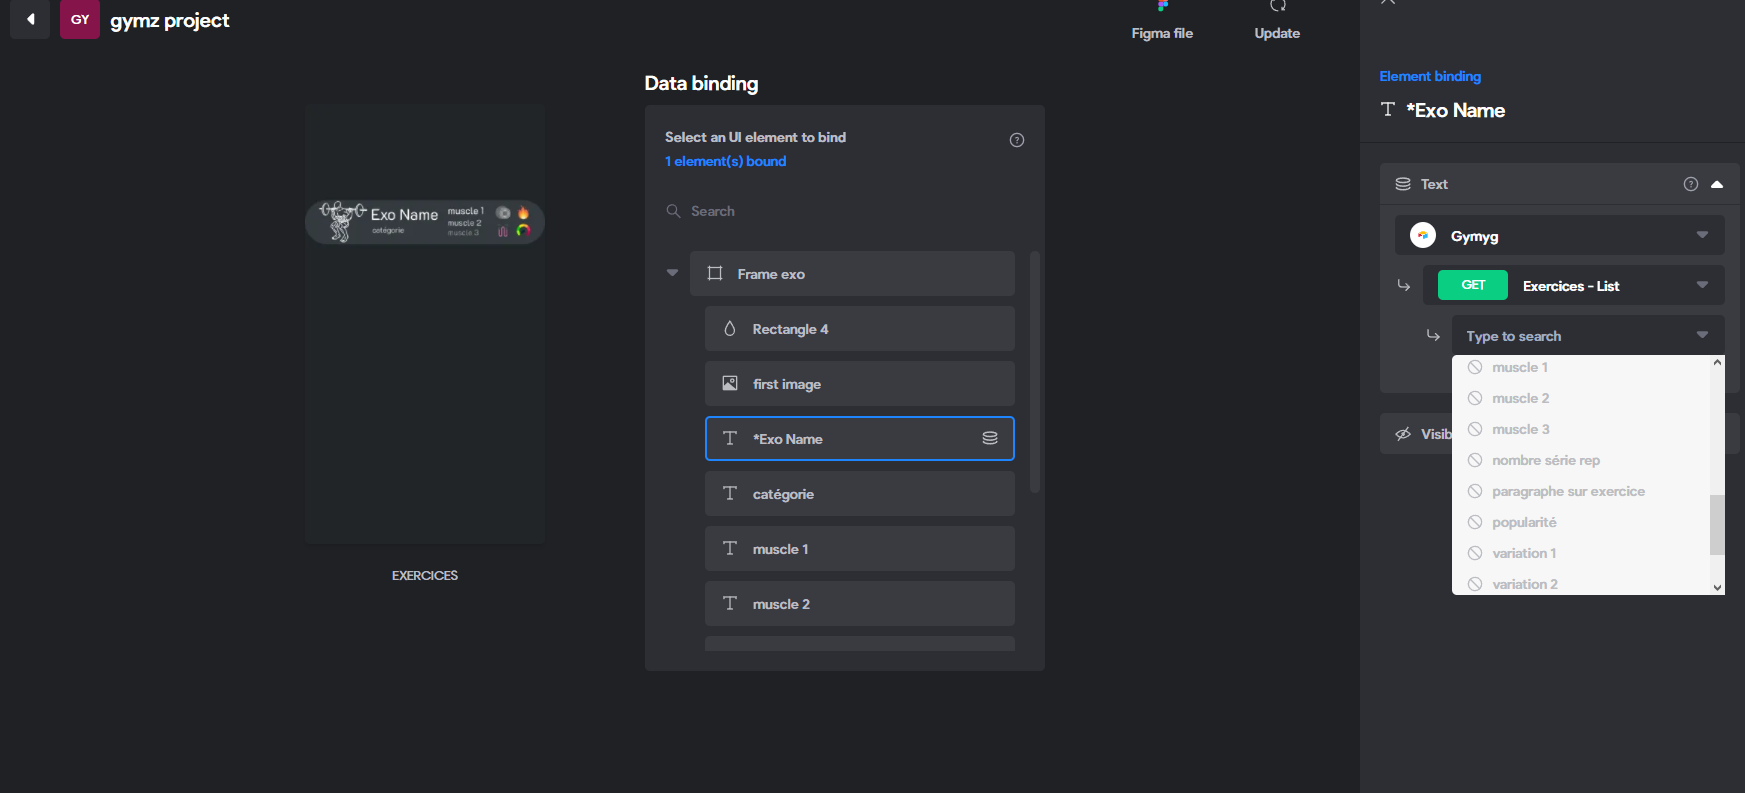Toggle the Visibility section eye icon
Image resolution: width=1745 pixels, height=793 pixels.
click(x=1403, y=434)
